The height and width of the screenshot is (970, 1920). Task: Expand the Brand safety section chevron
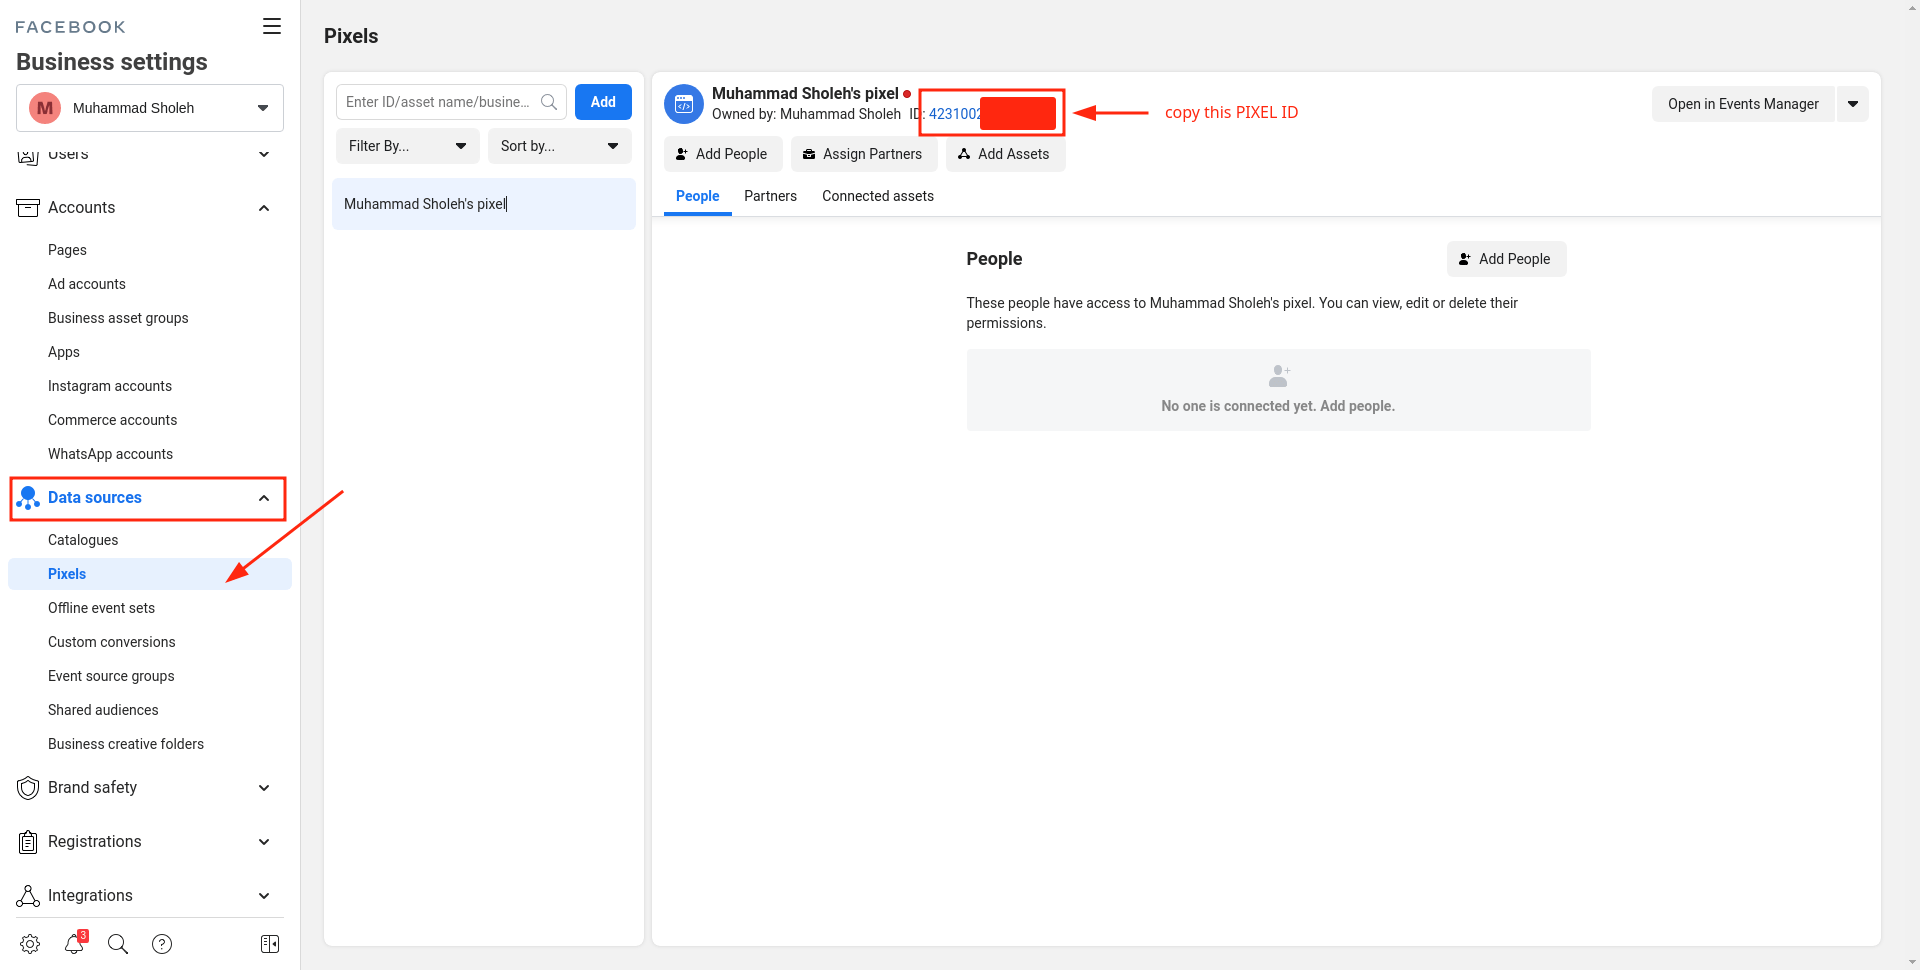[x=264, y=788]
